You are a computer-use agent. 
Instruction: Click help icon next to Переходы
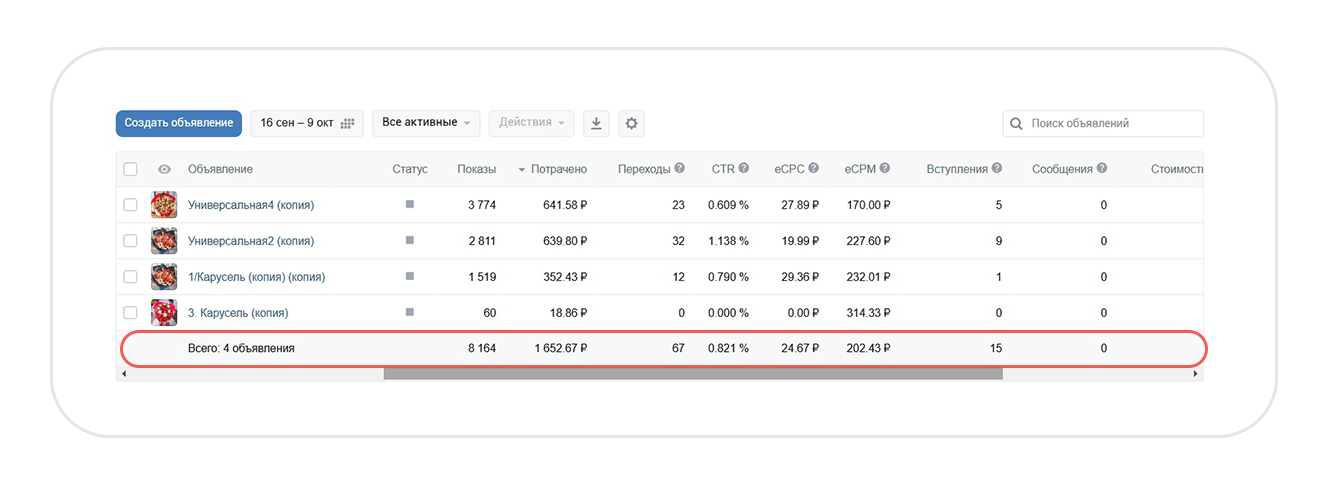(x=680, y=169)
